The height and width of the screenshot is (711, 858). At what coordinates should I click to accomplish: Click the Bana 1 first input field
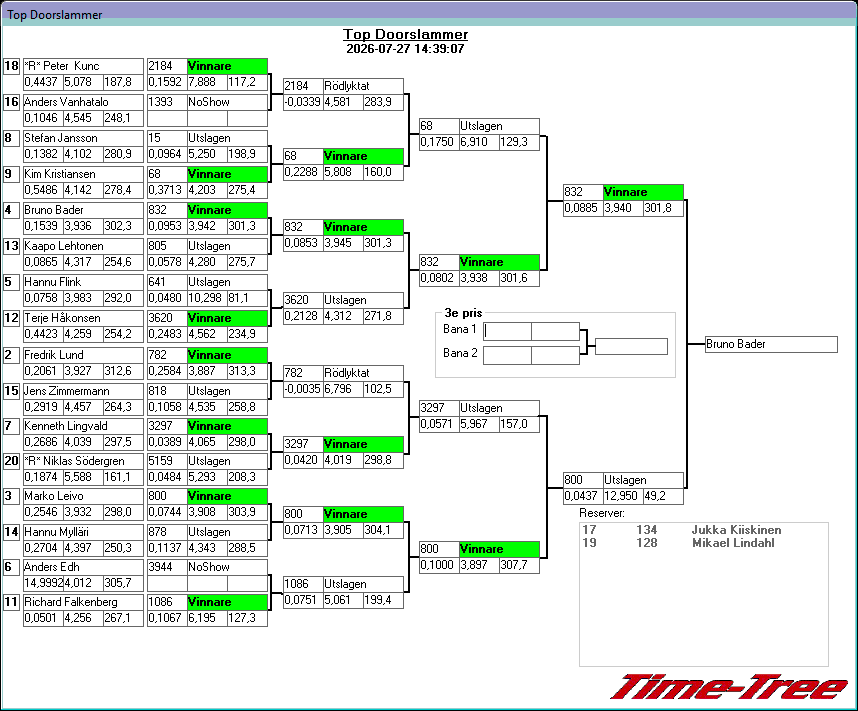[x=507, y=331]
